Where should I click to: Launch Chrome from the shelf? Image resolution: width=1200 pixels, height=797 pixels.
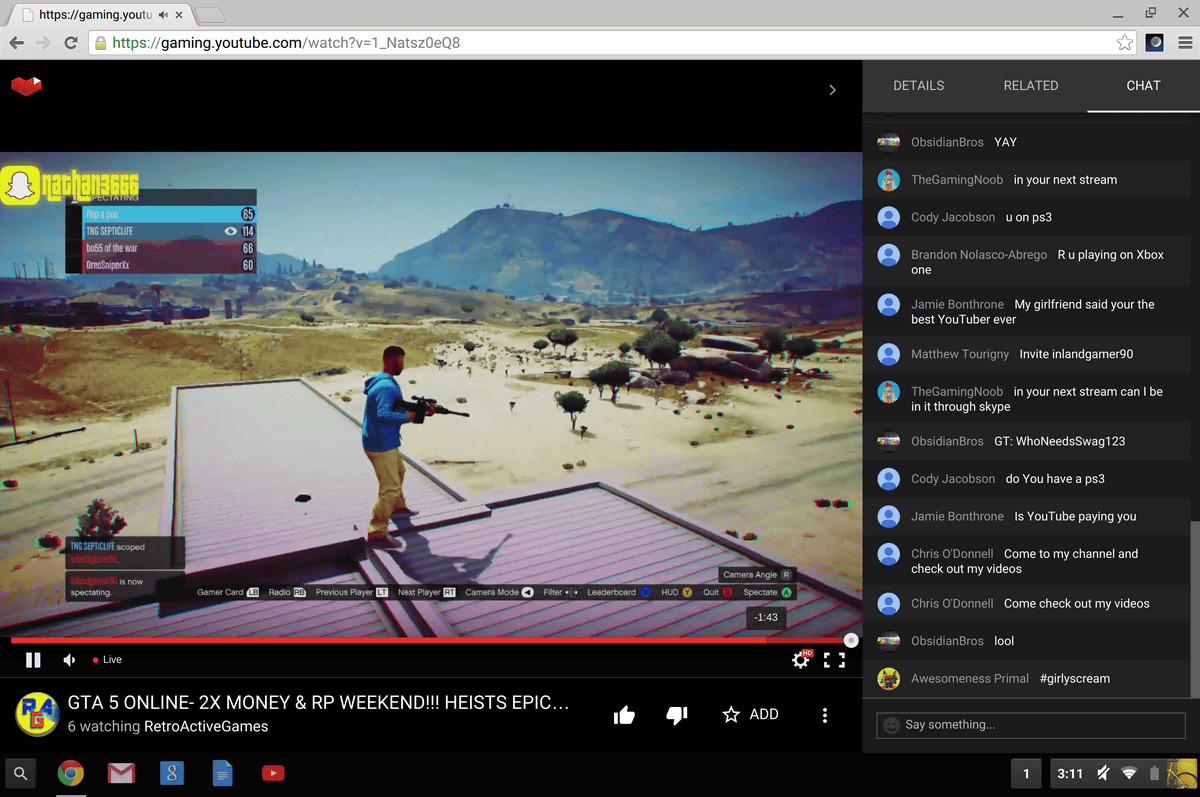pos(71,773)
